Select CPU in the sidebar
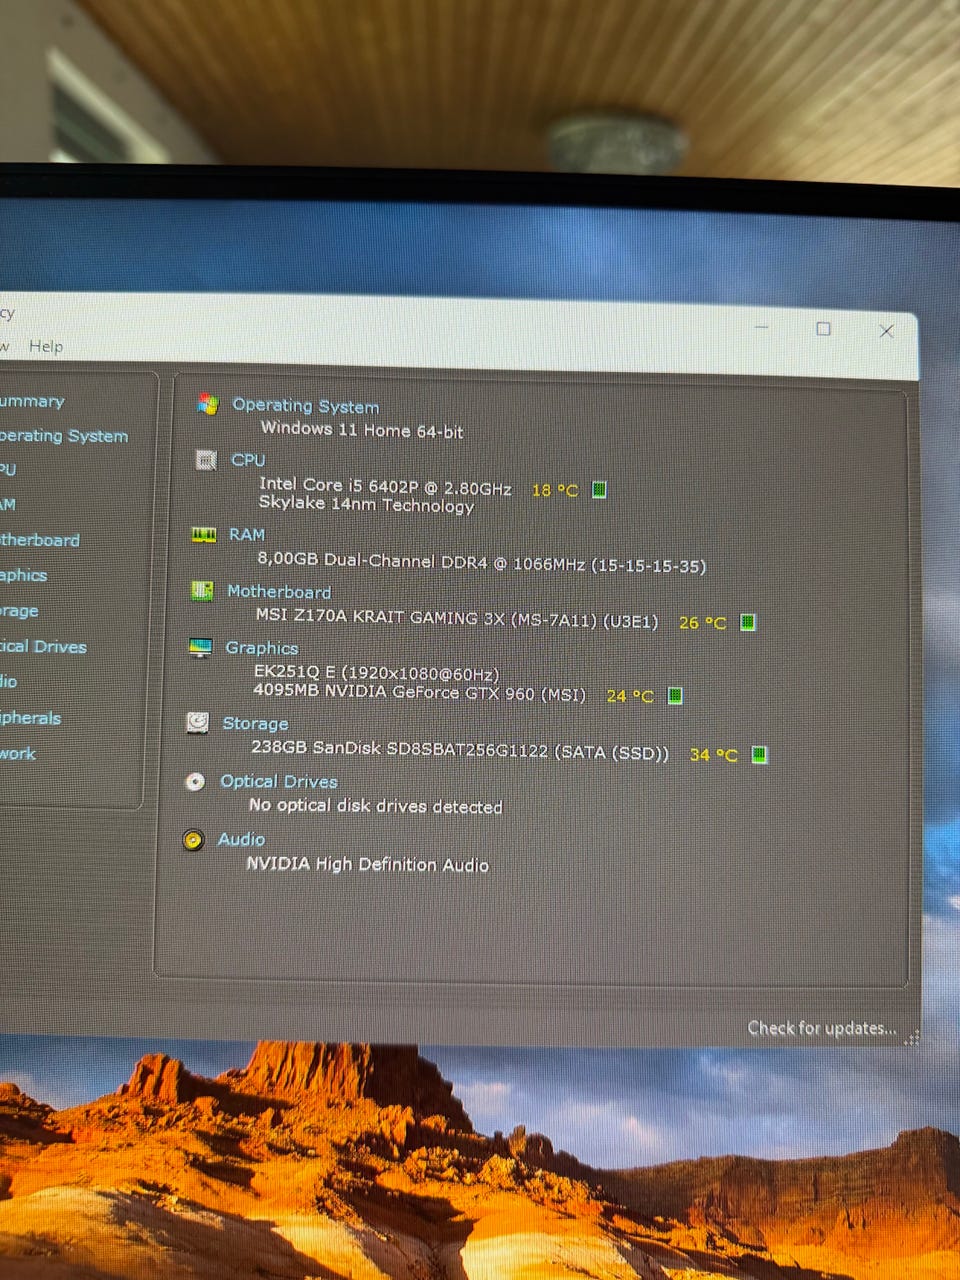 [8, 469]
